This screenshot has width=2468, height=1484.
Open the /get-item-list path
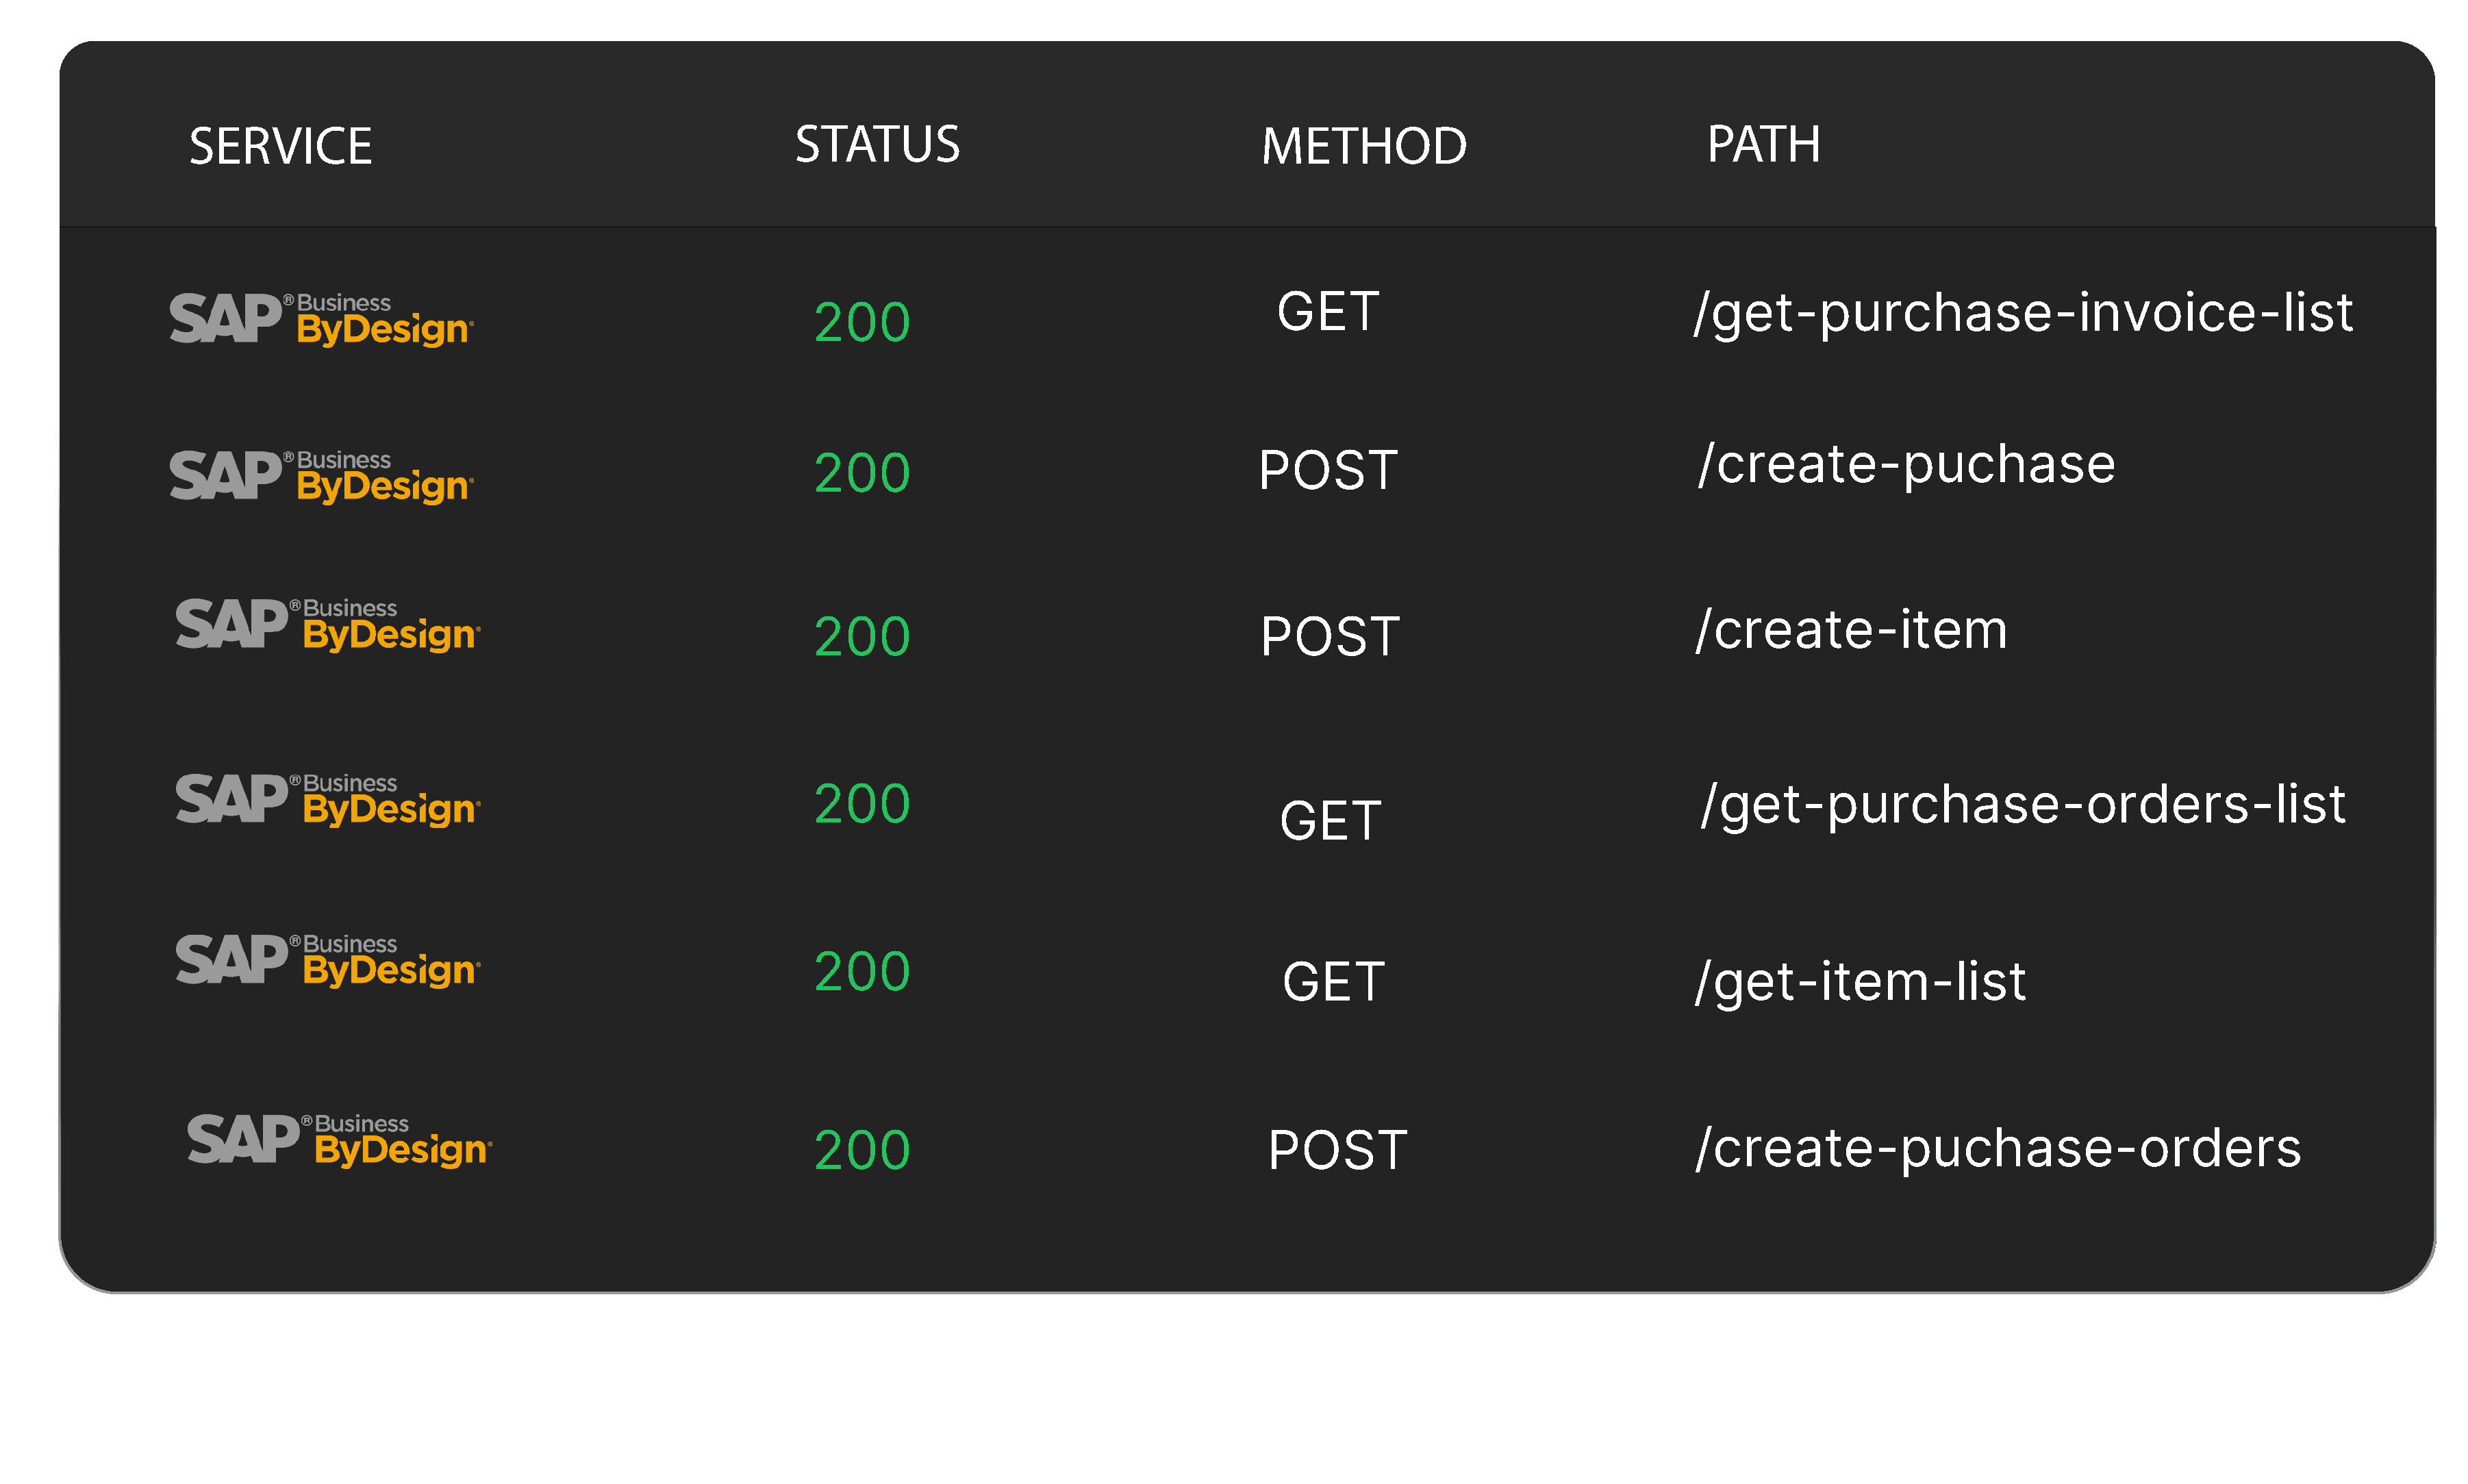coord(1860,981)
